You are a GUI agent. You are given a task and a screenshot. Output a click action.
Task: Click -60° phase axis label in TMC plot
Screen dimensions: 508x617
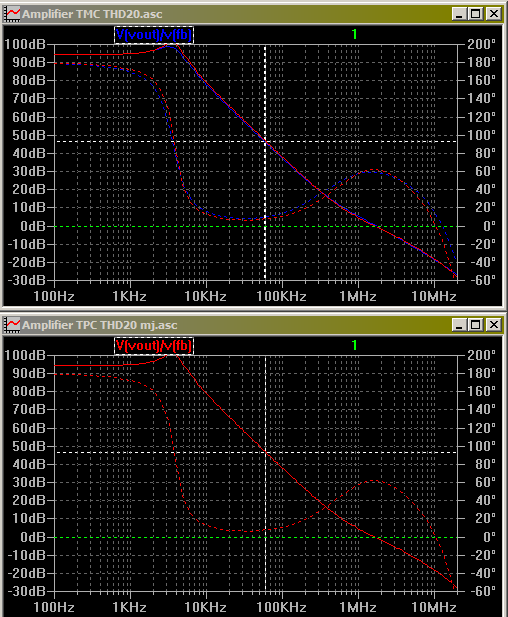(481, 280)
